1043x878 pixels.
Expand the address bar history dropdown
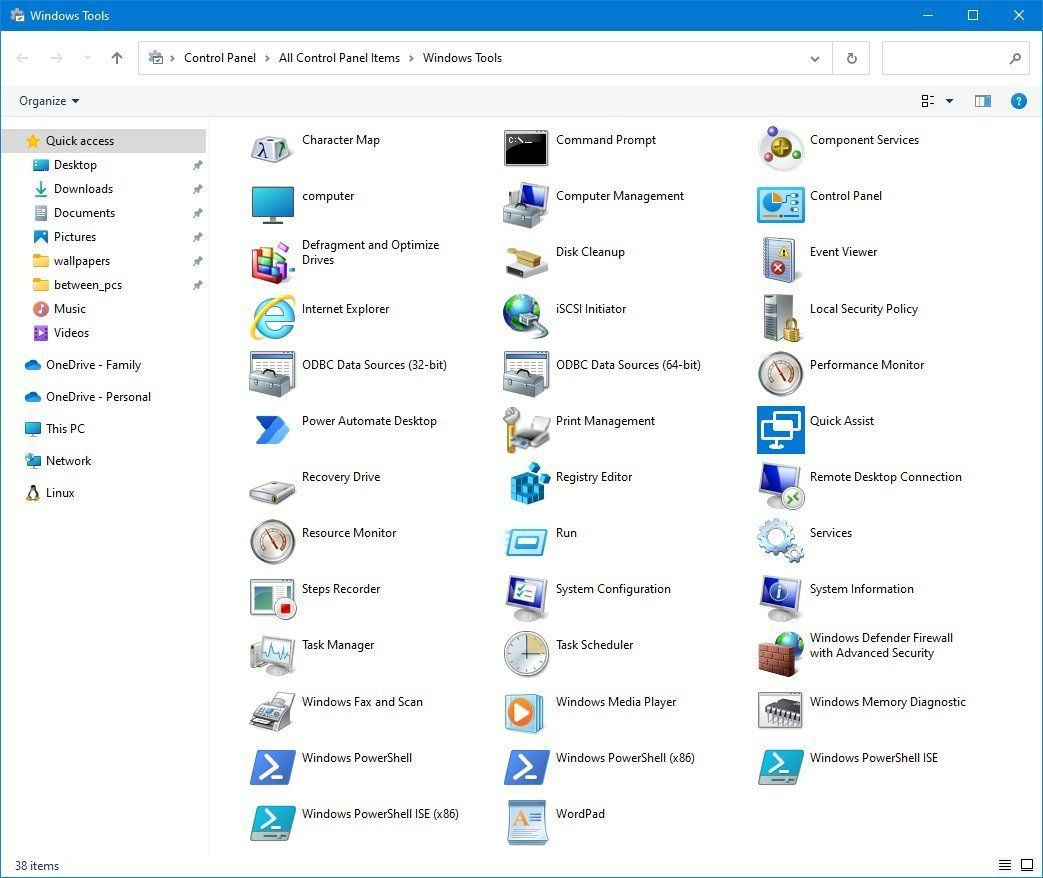(x=814, y=58)
